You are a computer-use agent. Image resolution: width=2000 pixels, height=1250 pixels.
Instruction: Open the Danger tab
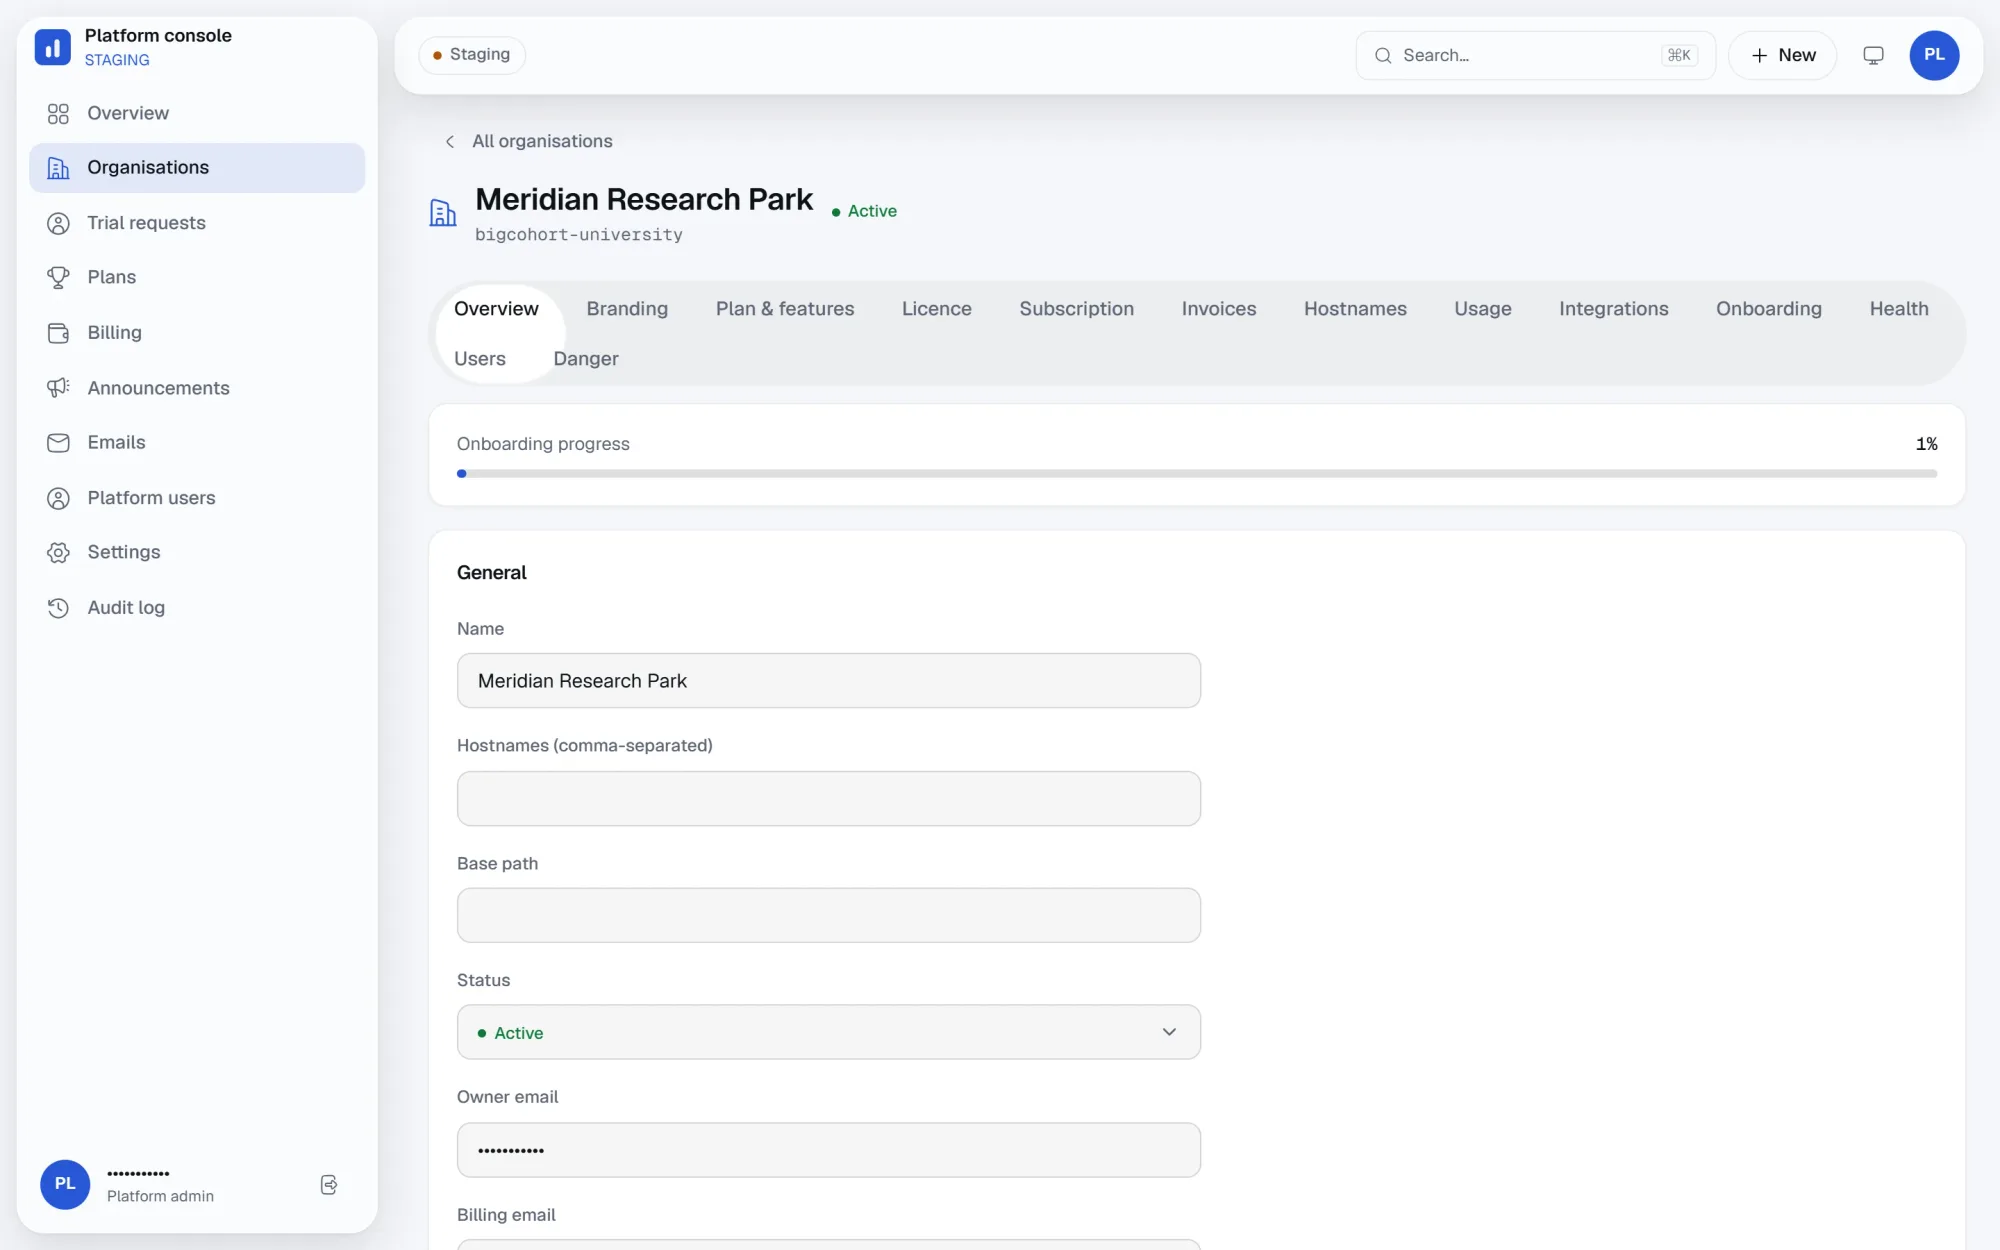[586, 359]
